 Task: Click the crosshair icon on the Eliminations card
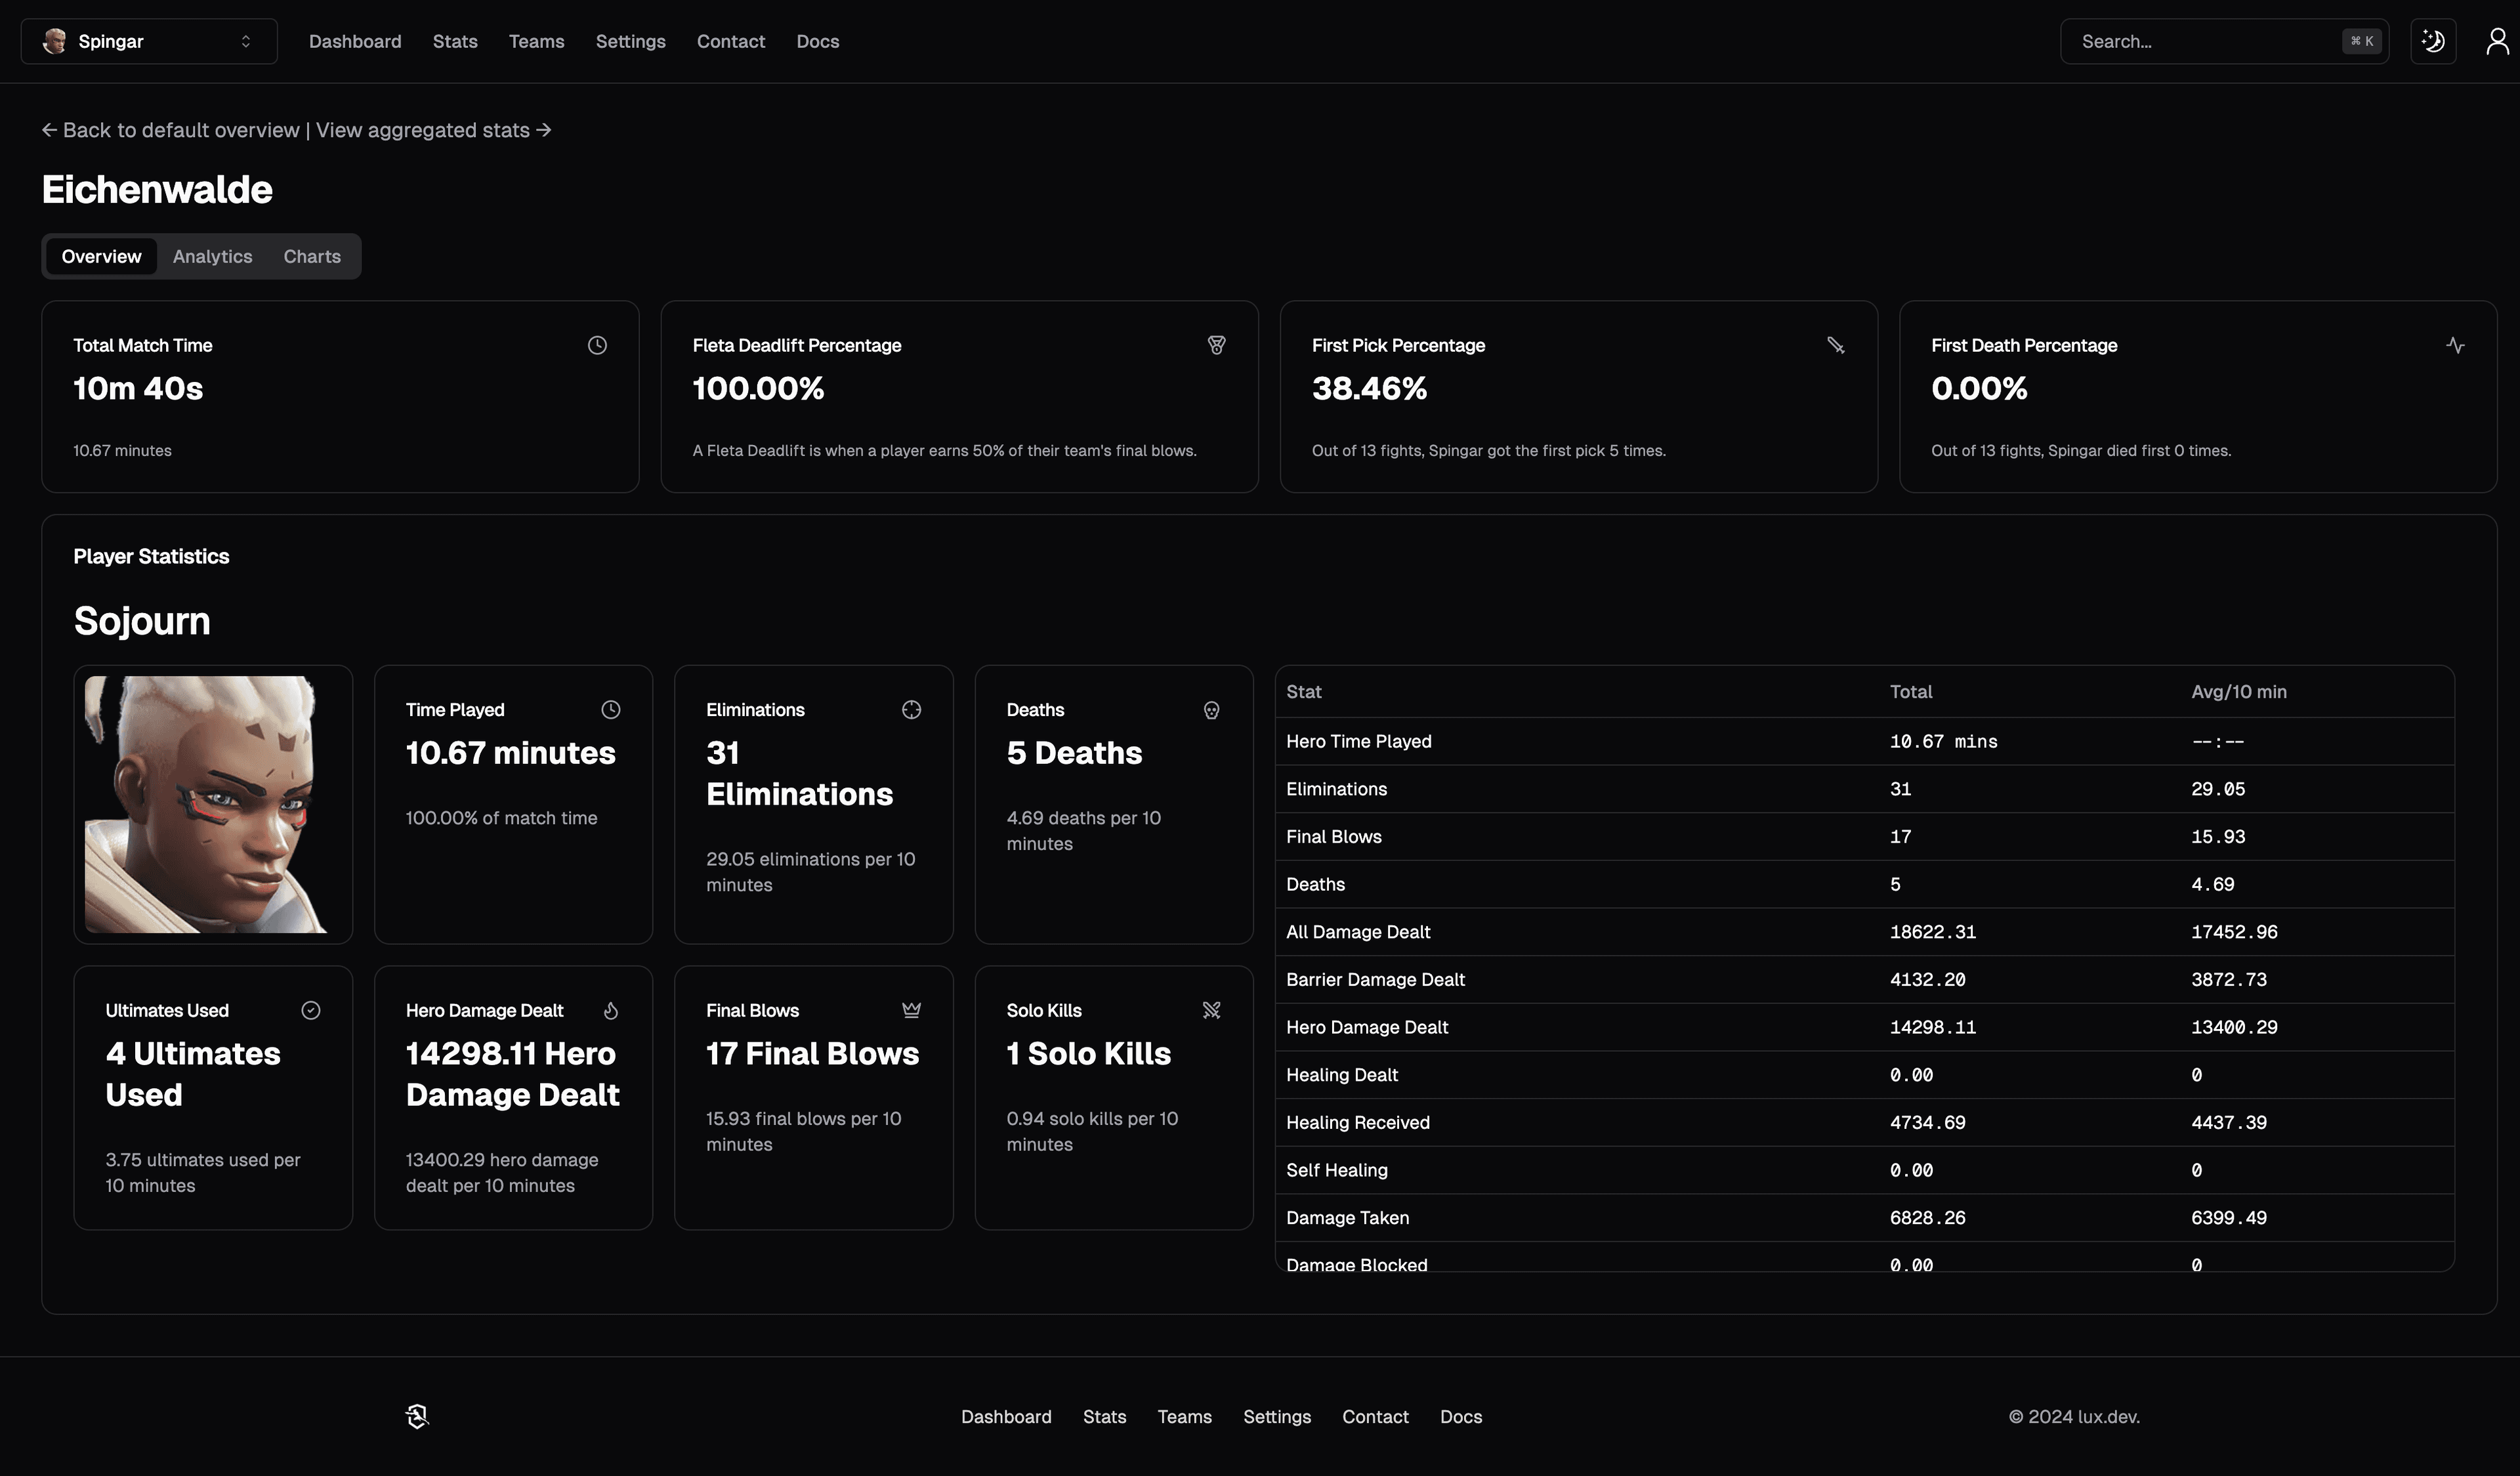(911, 709)
